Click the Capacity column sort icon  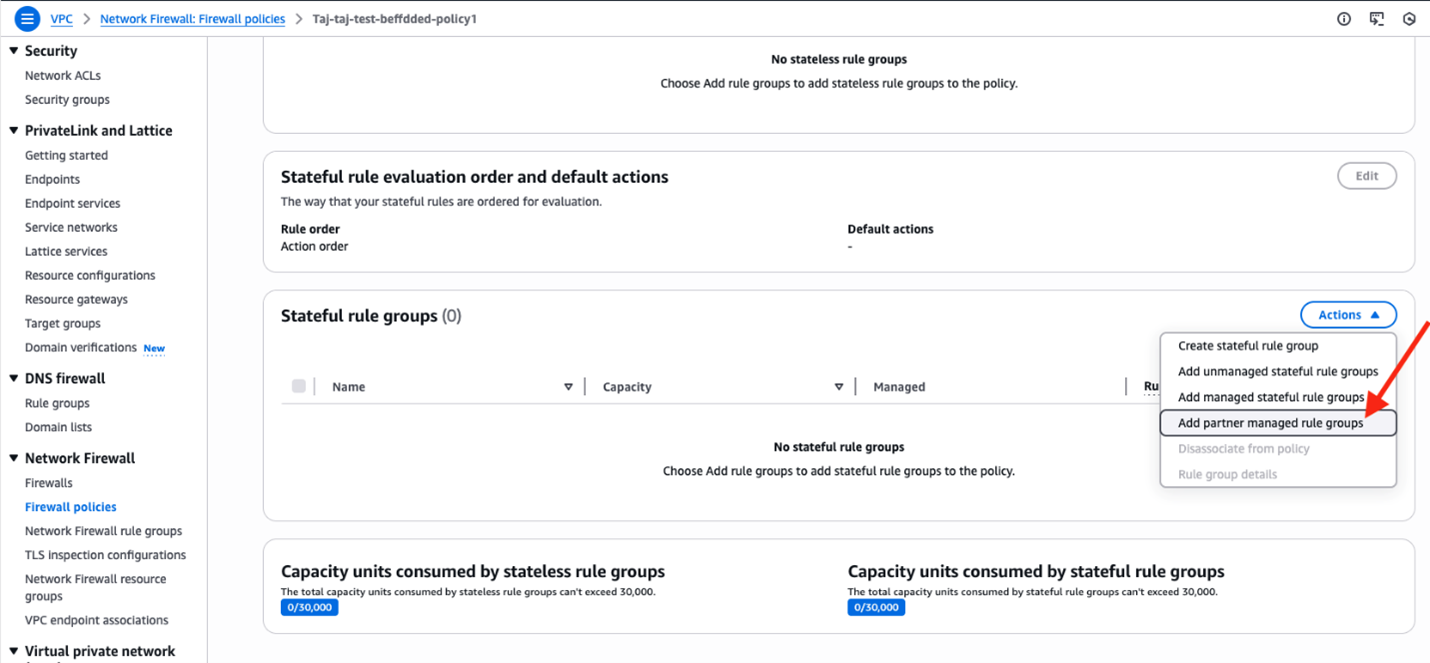click(838, 386)
